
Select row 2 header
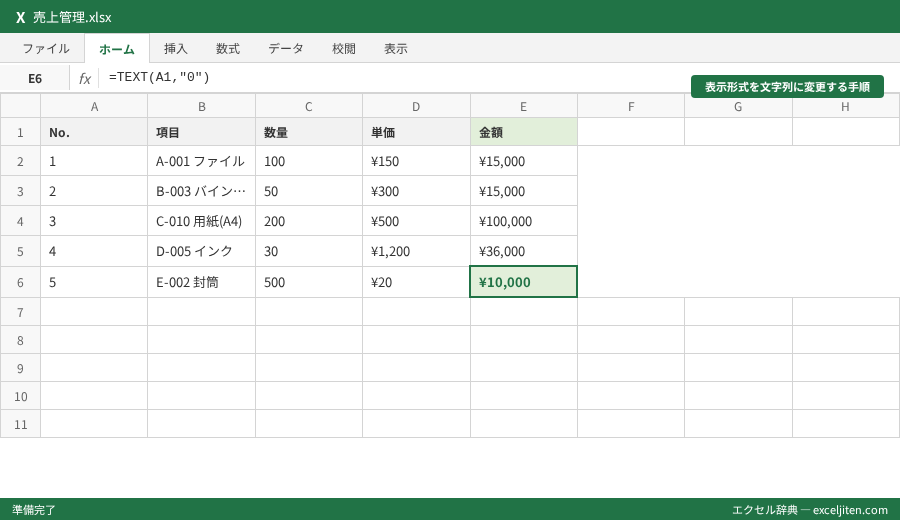(x=20, y=161)
